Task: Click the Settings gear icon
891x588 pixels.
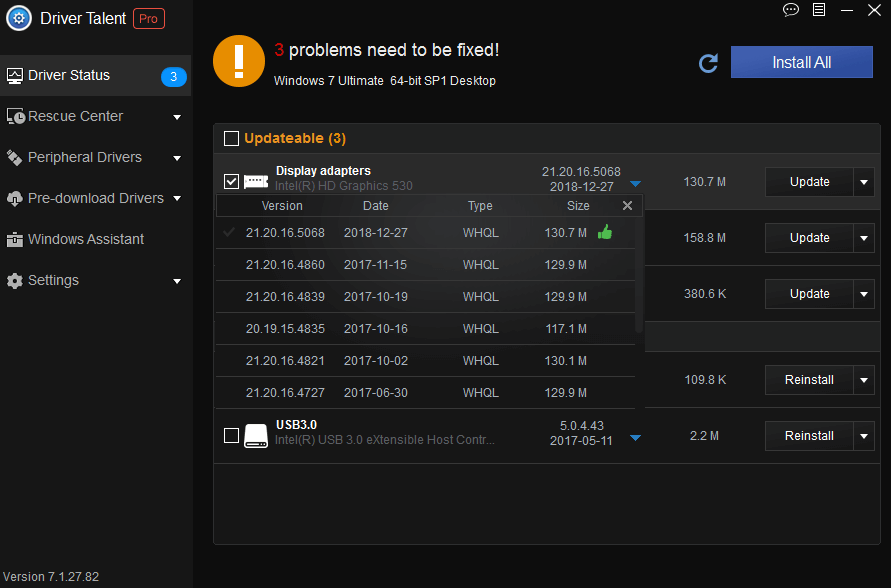Action: [14, 281]
